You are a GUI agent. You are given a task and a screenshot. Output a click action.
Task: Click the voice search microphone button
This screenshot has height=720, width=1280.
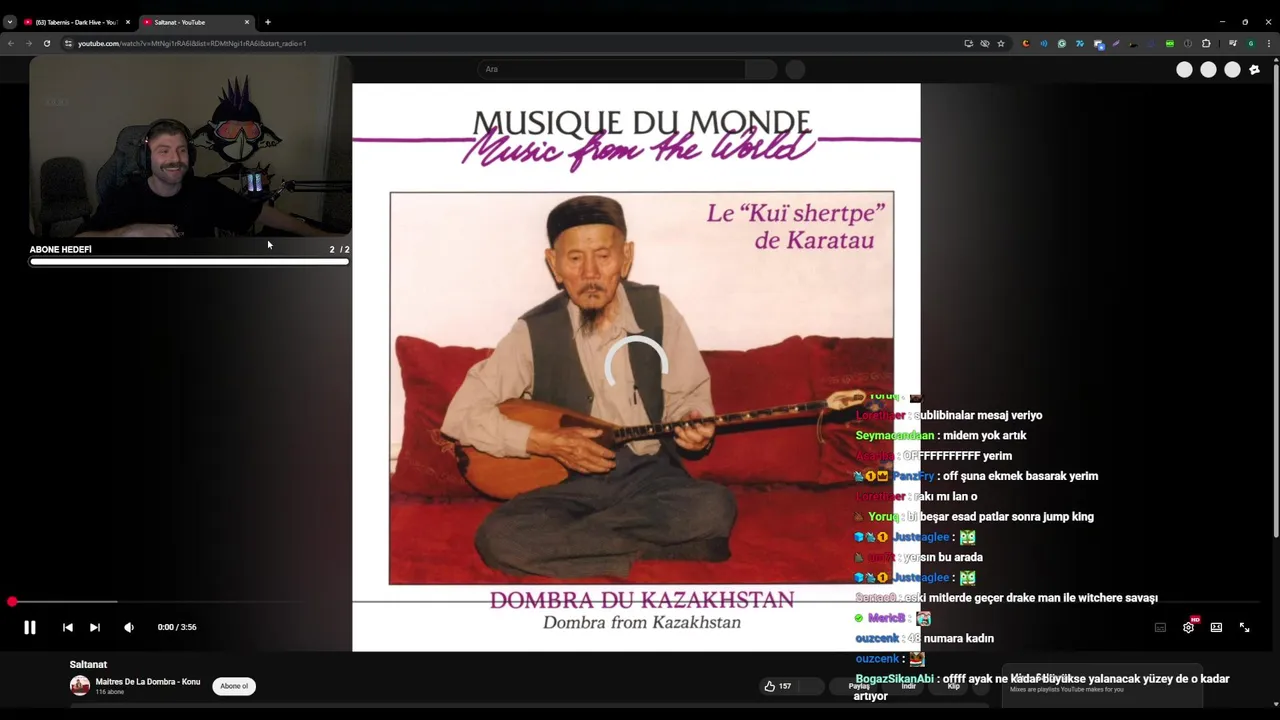795,69
